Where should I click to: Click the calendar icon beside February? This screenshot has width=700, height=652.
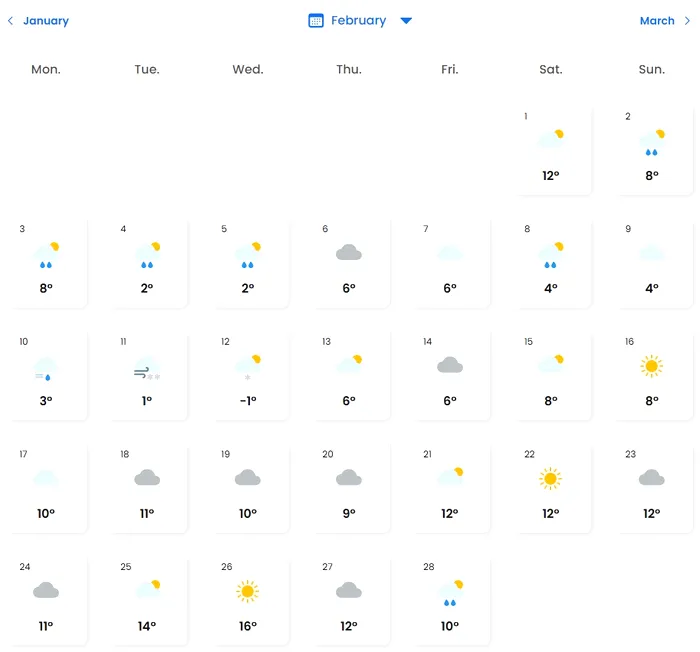point(316,21)
